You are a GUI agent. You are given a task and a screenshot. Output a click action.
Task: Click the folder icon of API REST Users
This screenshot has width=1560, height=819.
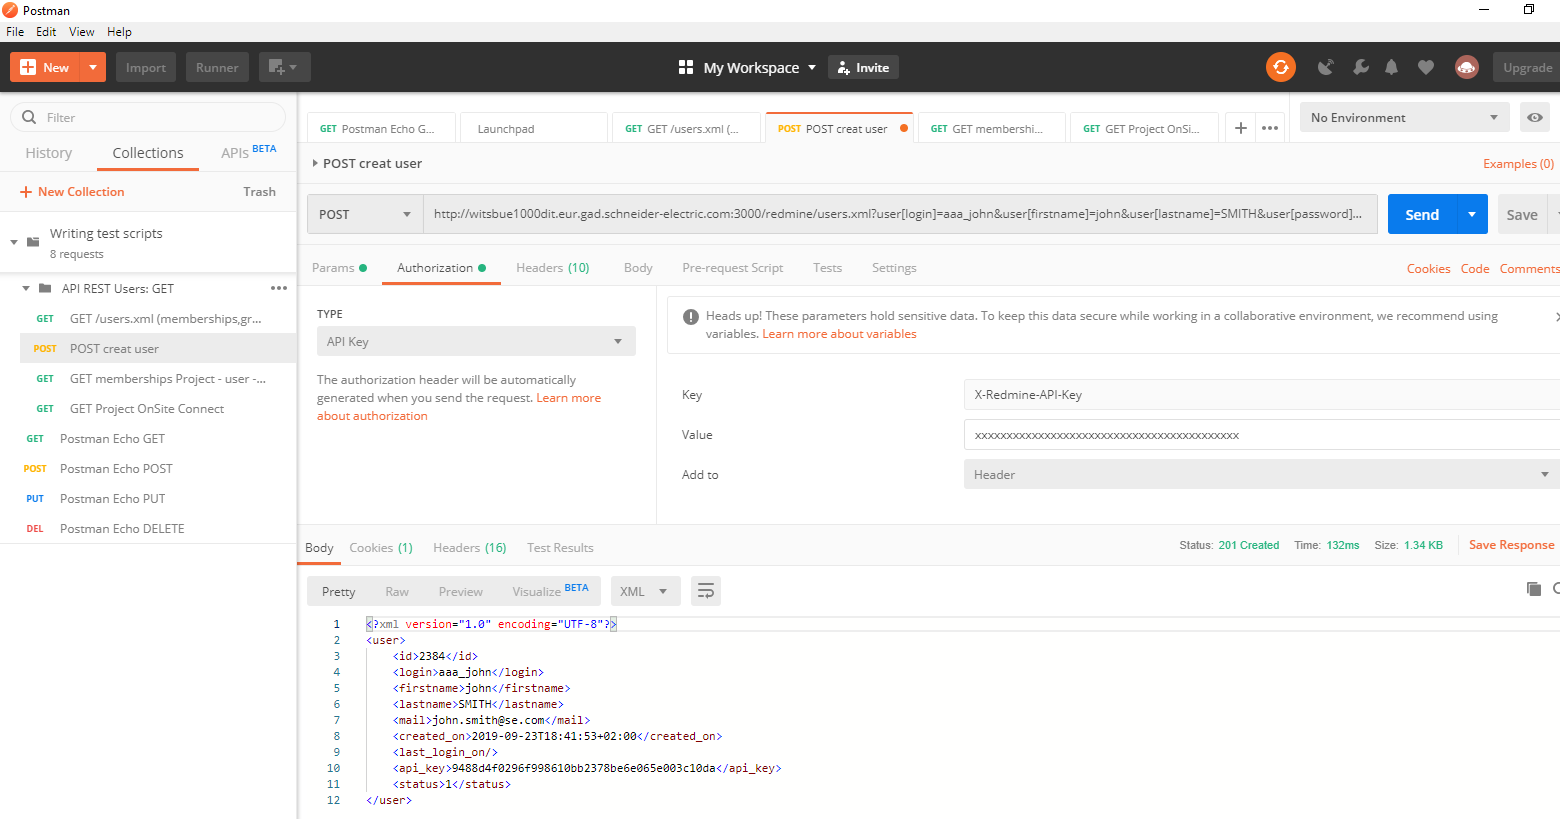coord(45,288)
